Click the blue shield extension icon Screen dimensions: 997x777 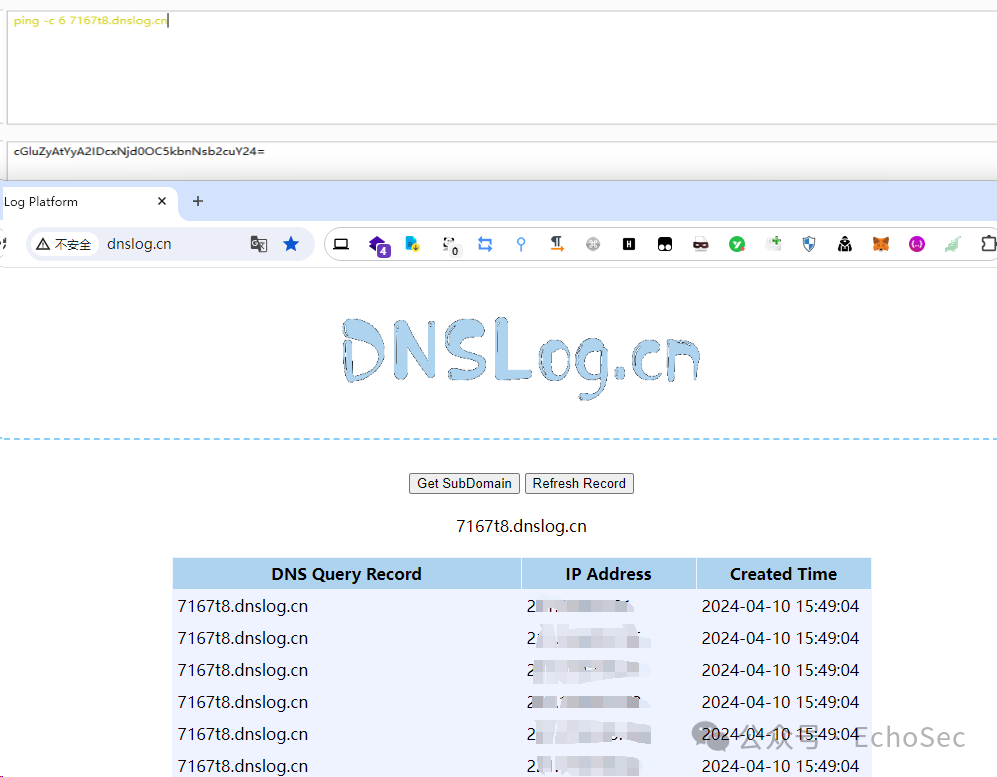[809, 244]
